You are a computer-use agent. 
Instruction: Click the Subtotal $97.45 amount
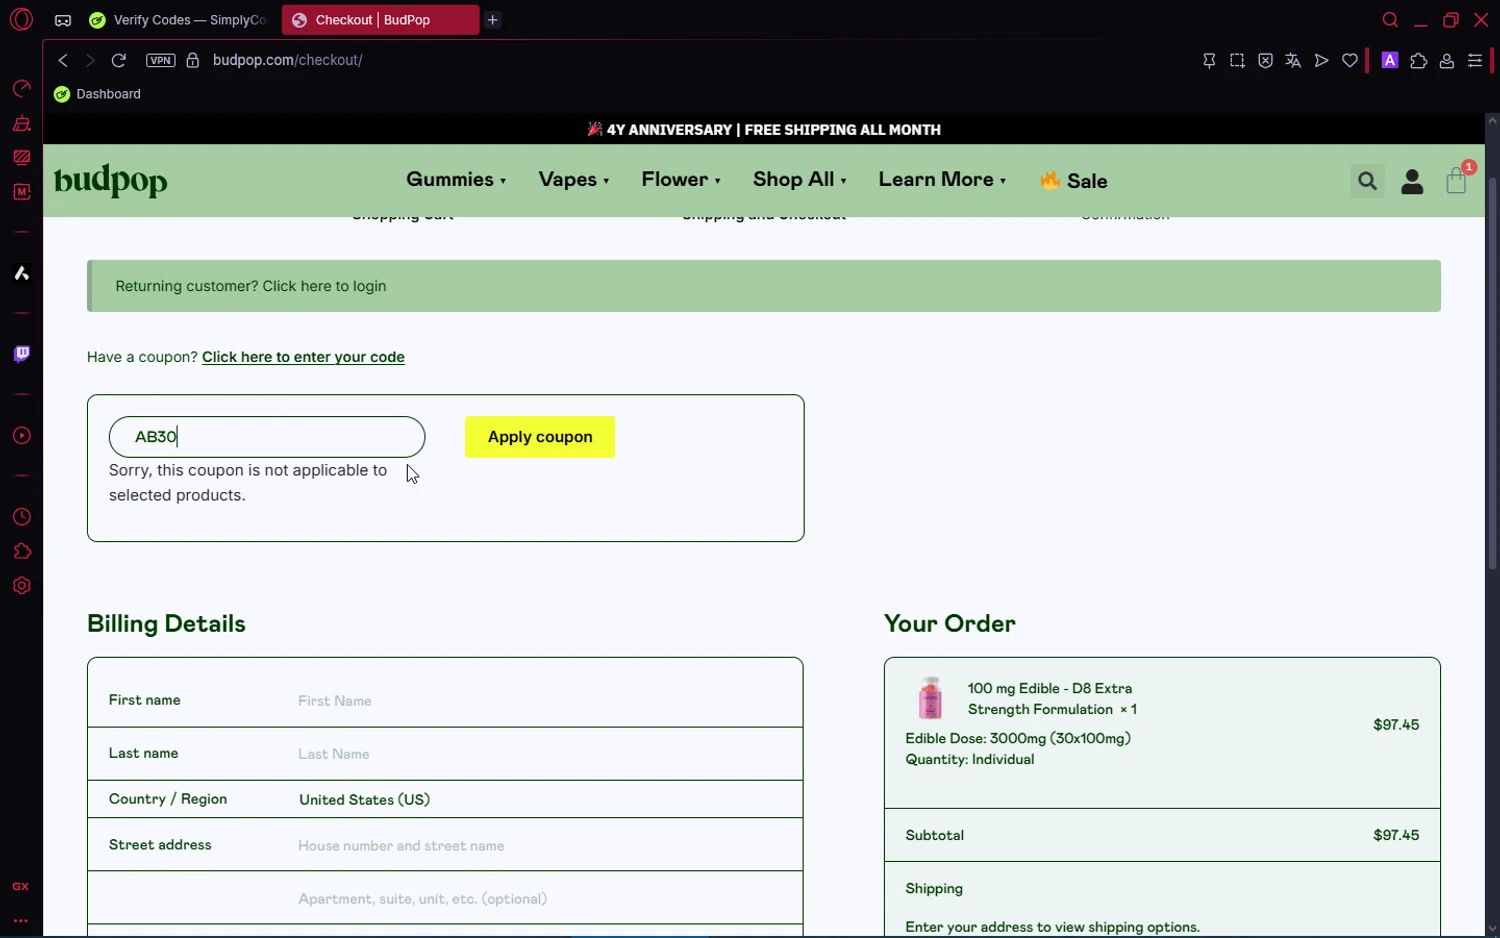pos(1396,835)
